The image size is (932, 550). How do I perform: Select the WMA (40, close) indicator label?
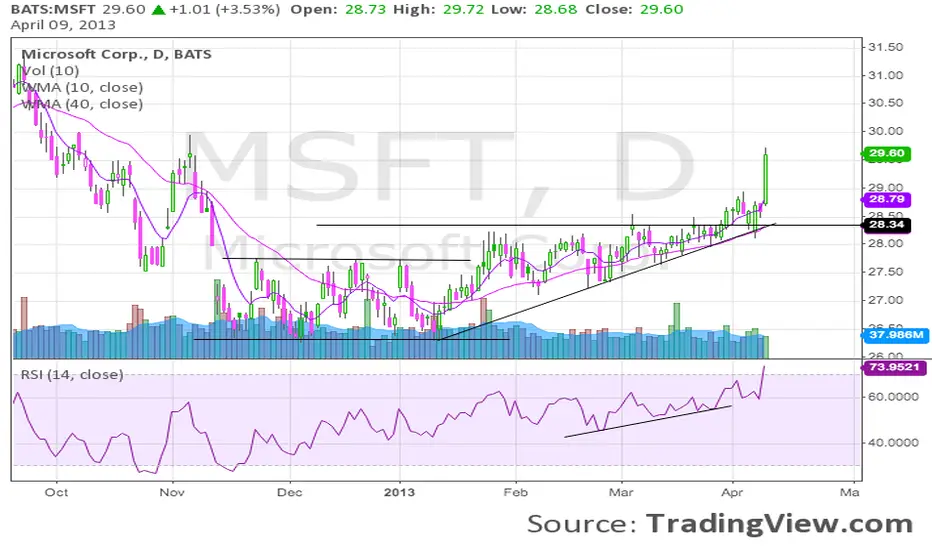[x=83, y=104]
